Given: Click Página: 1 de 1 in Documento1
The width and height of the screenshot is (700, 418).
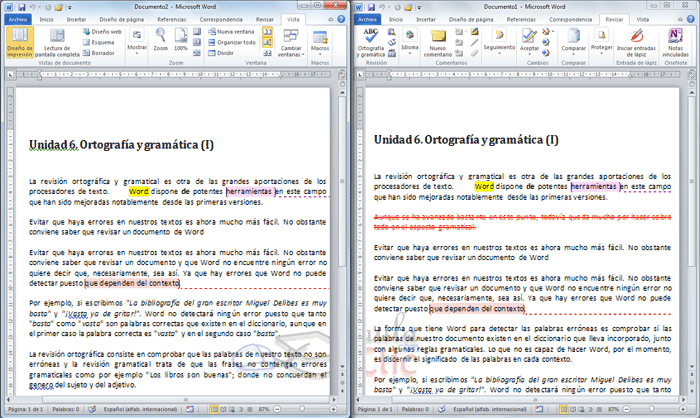Looking at the screenshot, I should [x=375, y=409].
